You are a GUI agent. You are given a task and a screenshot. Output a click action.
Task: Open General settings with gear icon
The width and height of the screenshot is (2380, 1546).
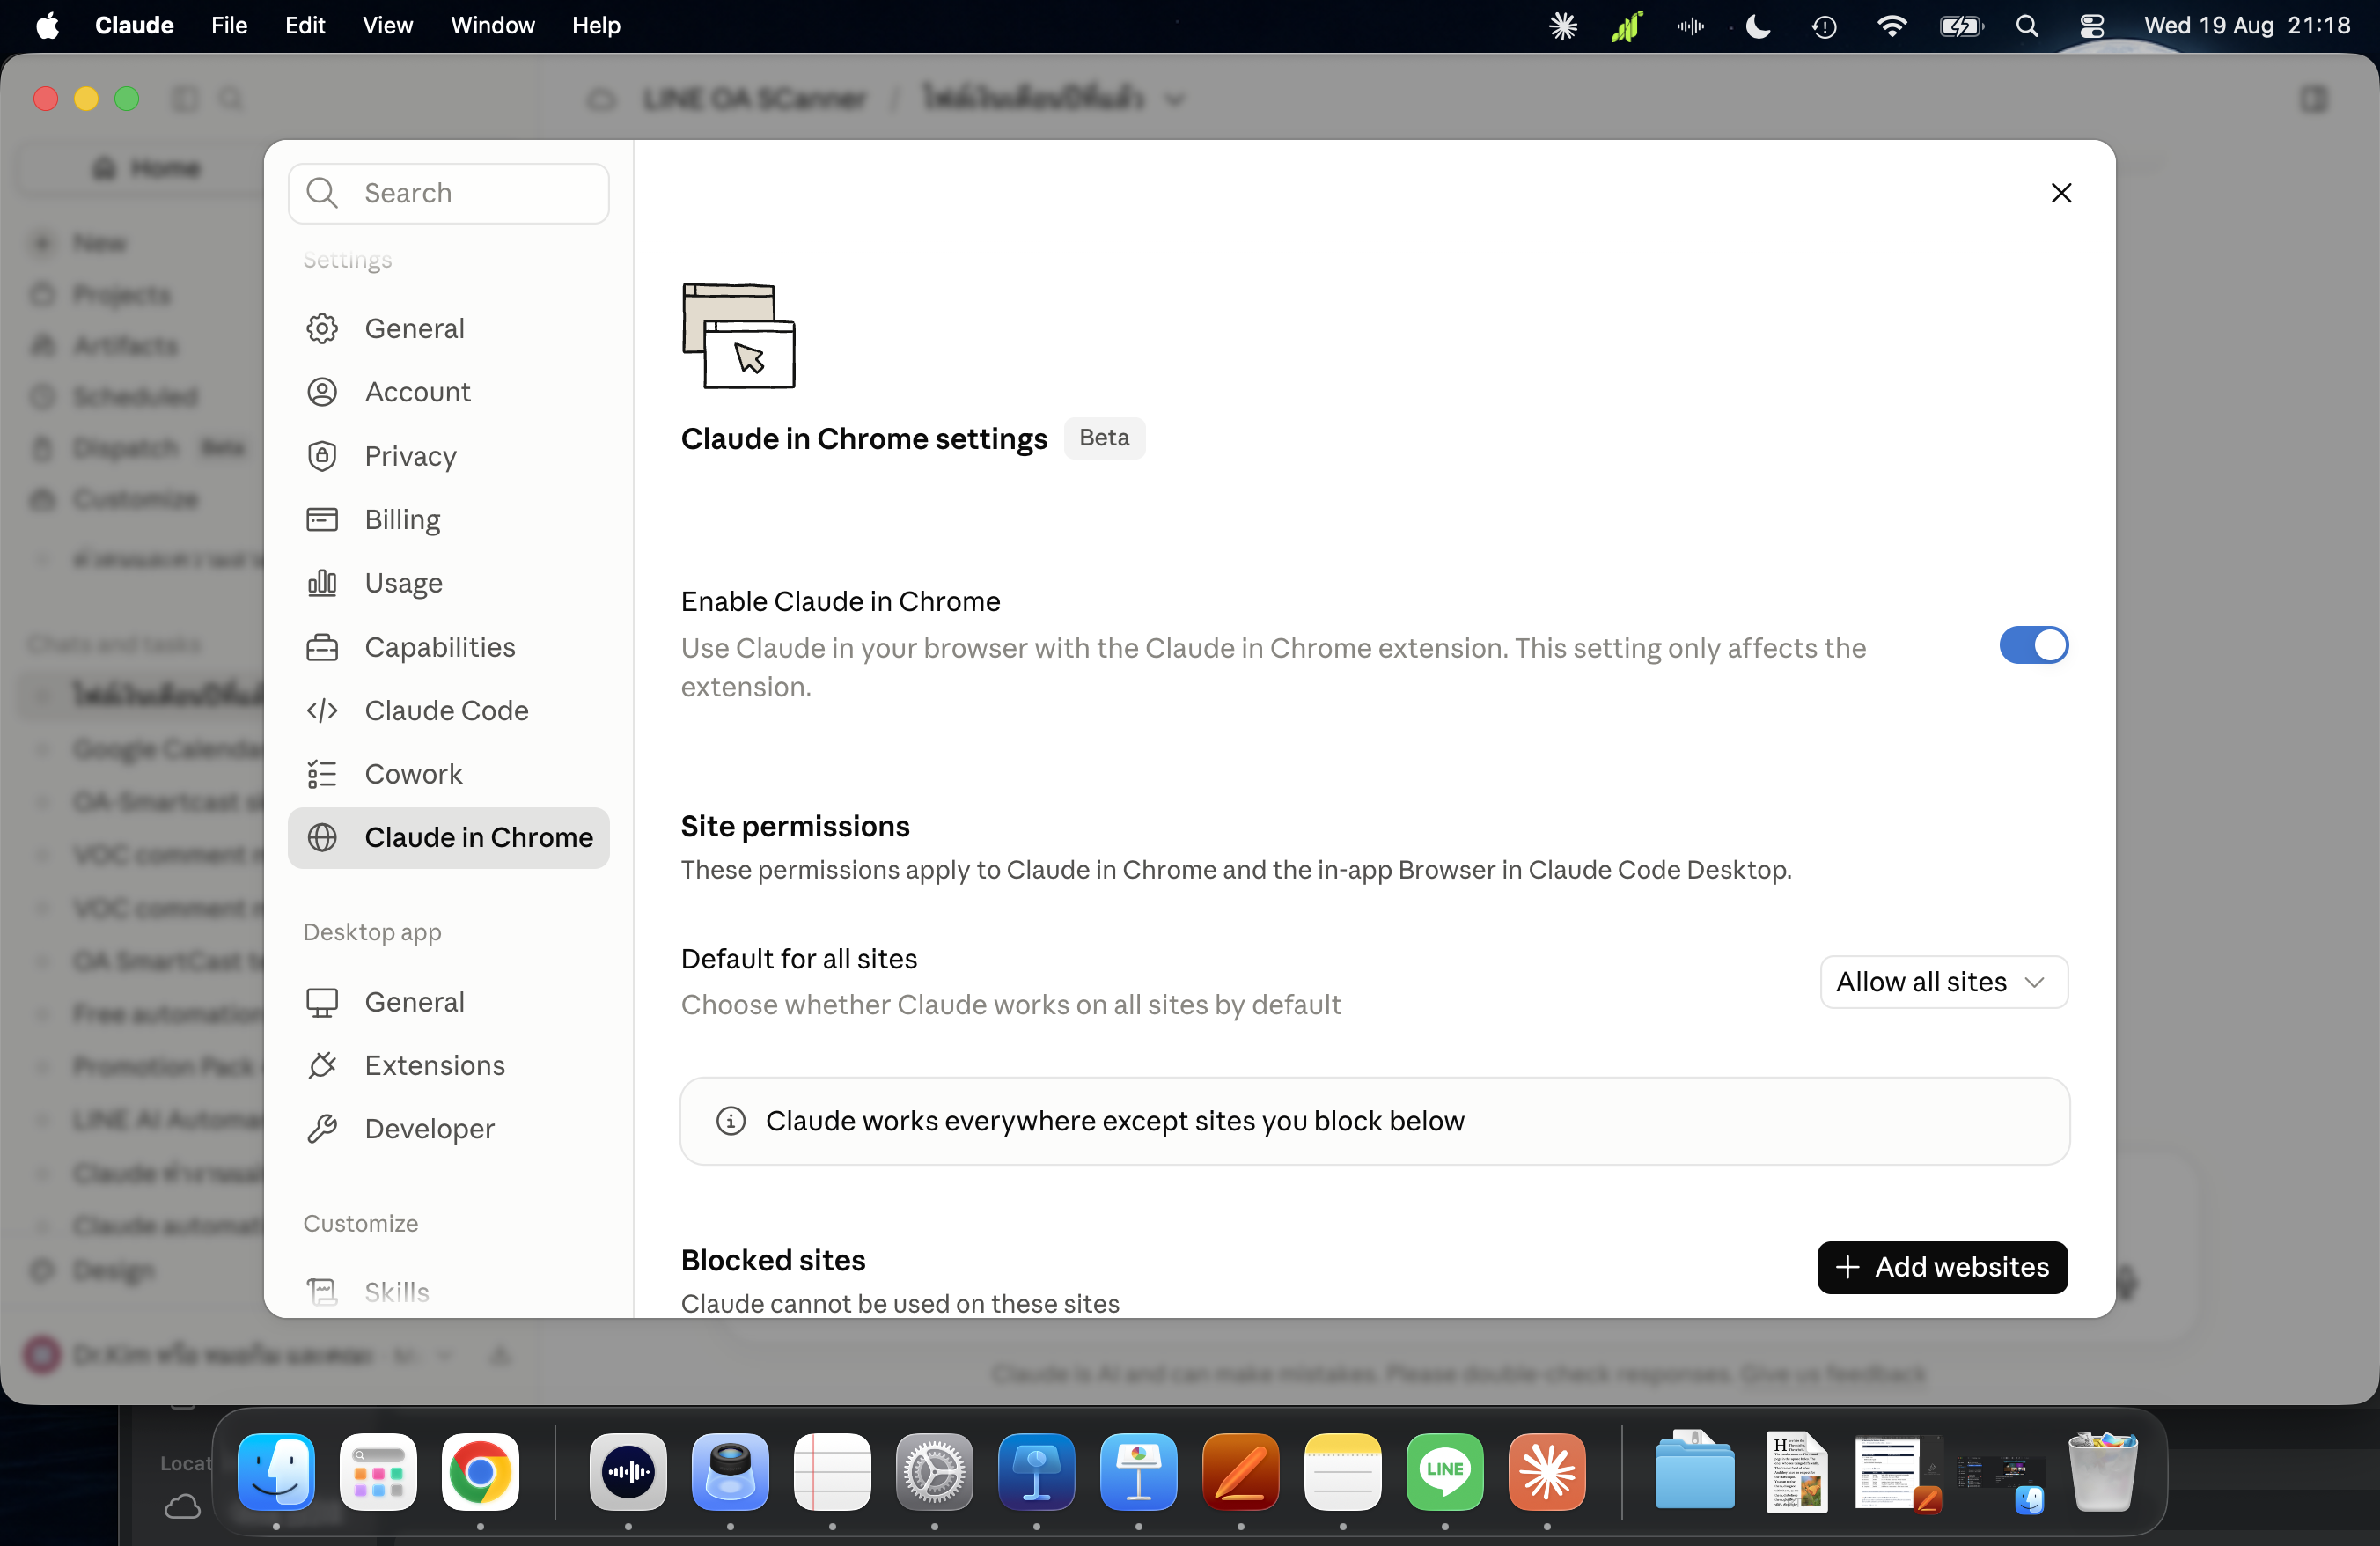[448, 328]
